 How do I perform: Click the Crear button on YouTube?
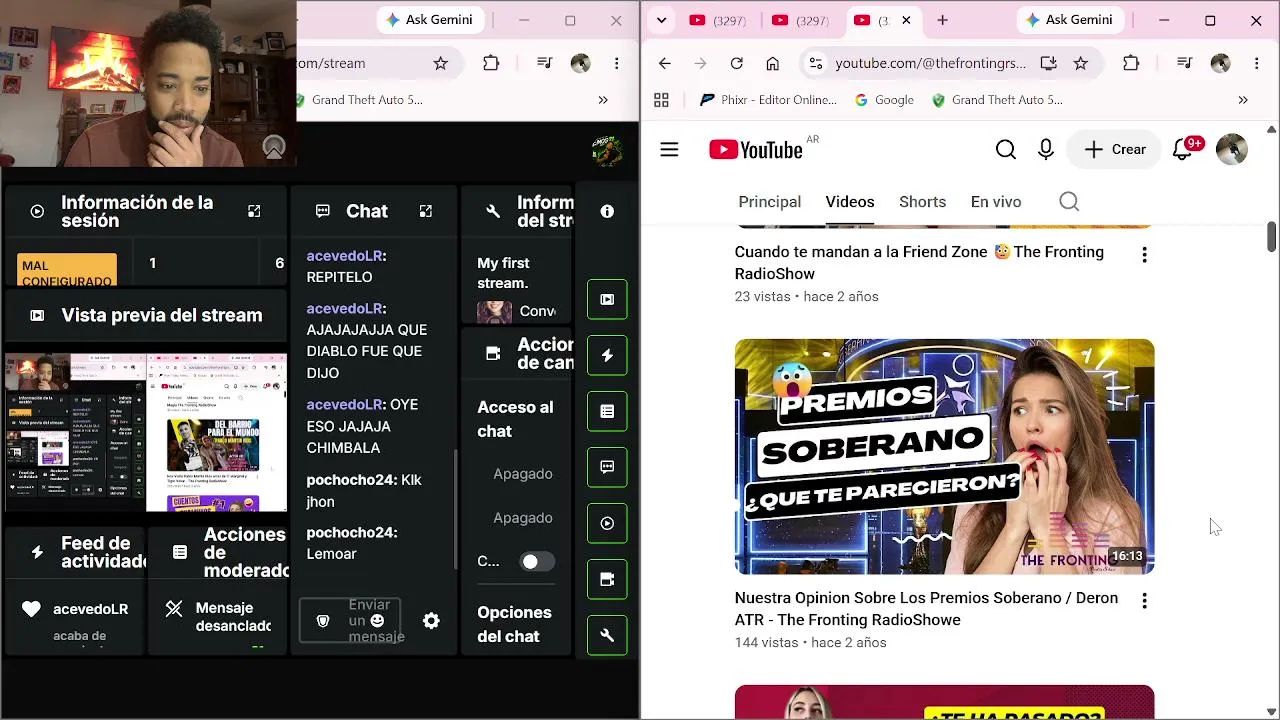1115,150
